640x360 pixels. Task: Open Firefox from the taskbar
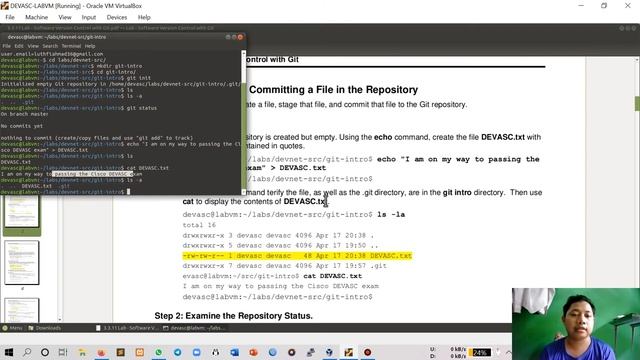101,352
